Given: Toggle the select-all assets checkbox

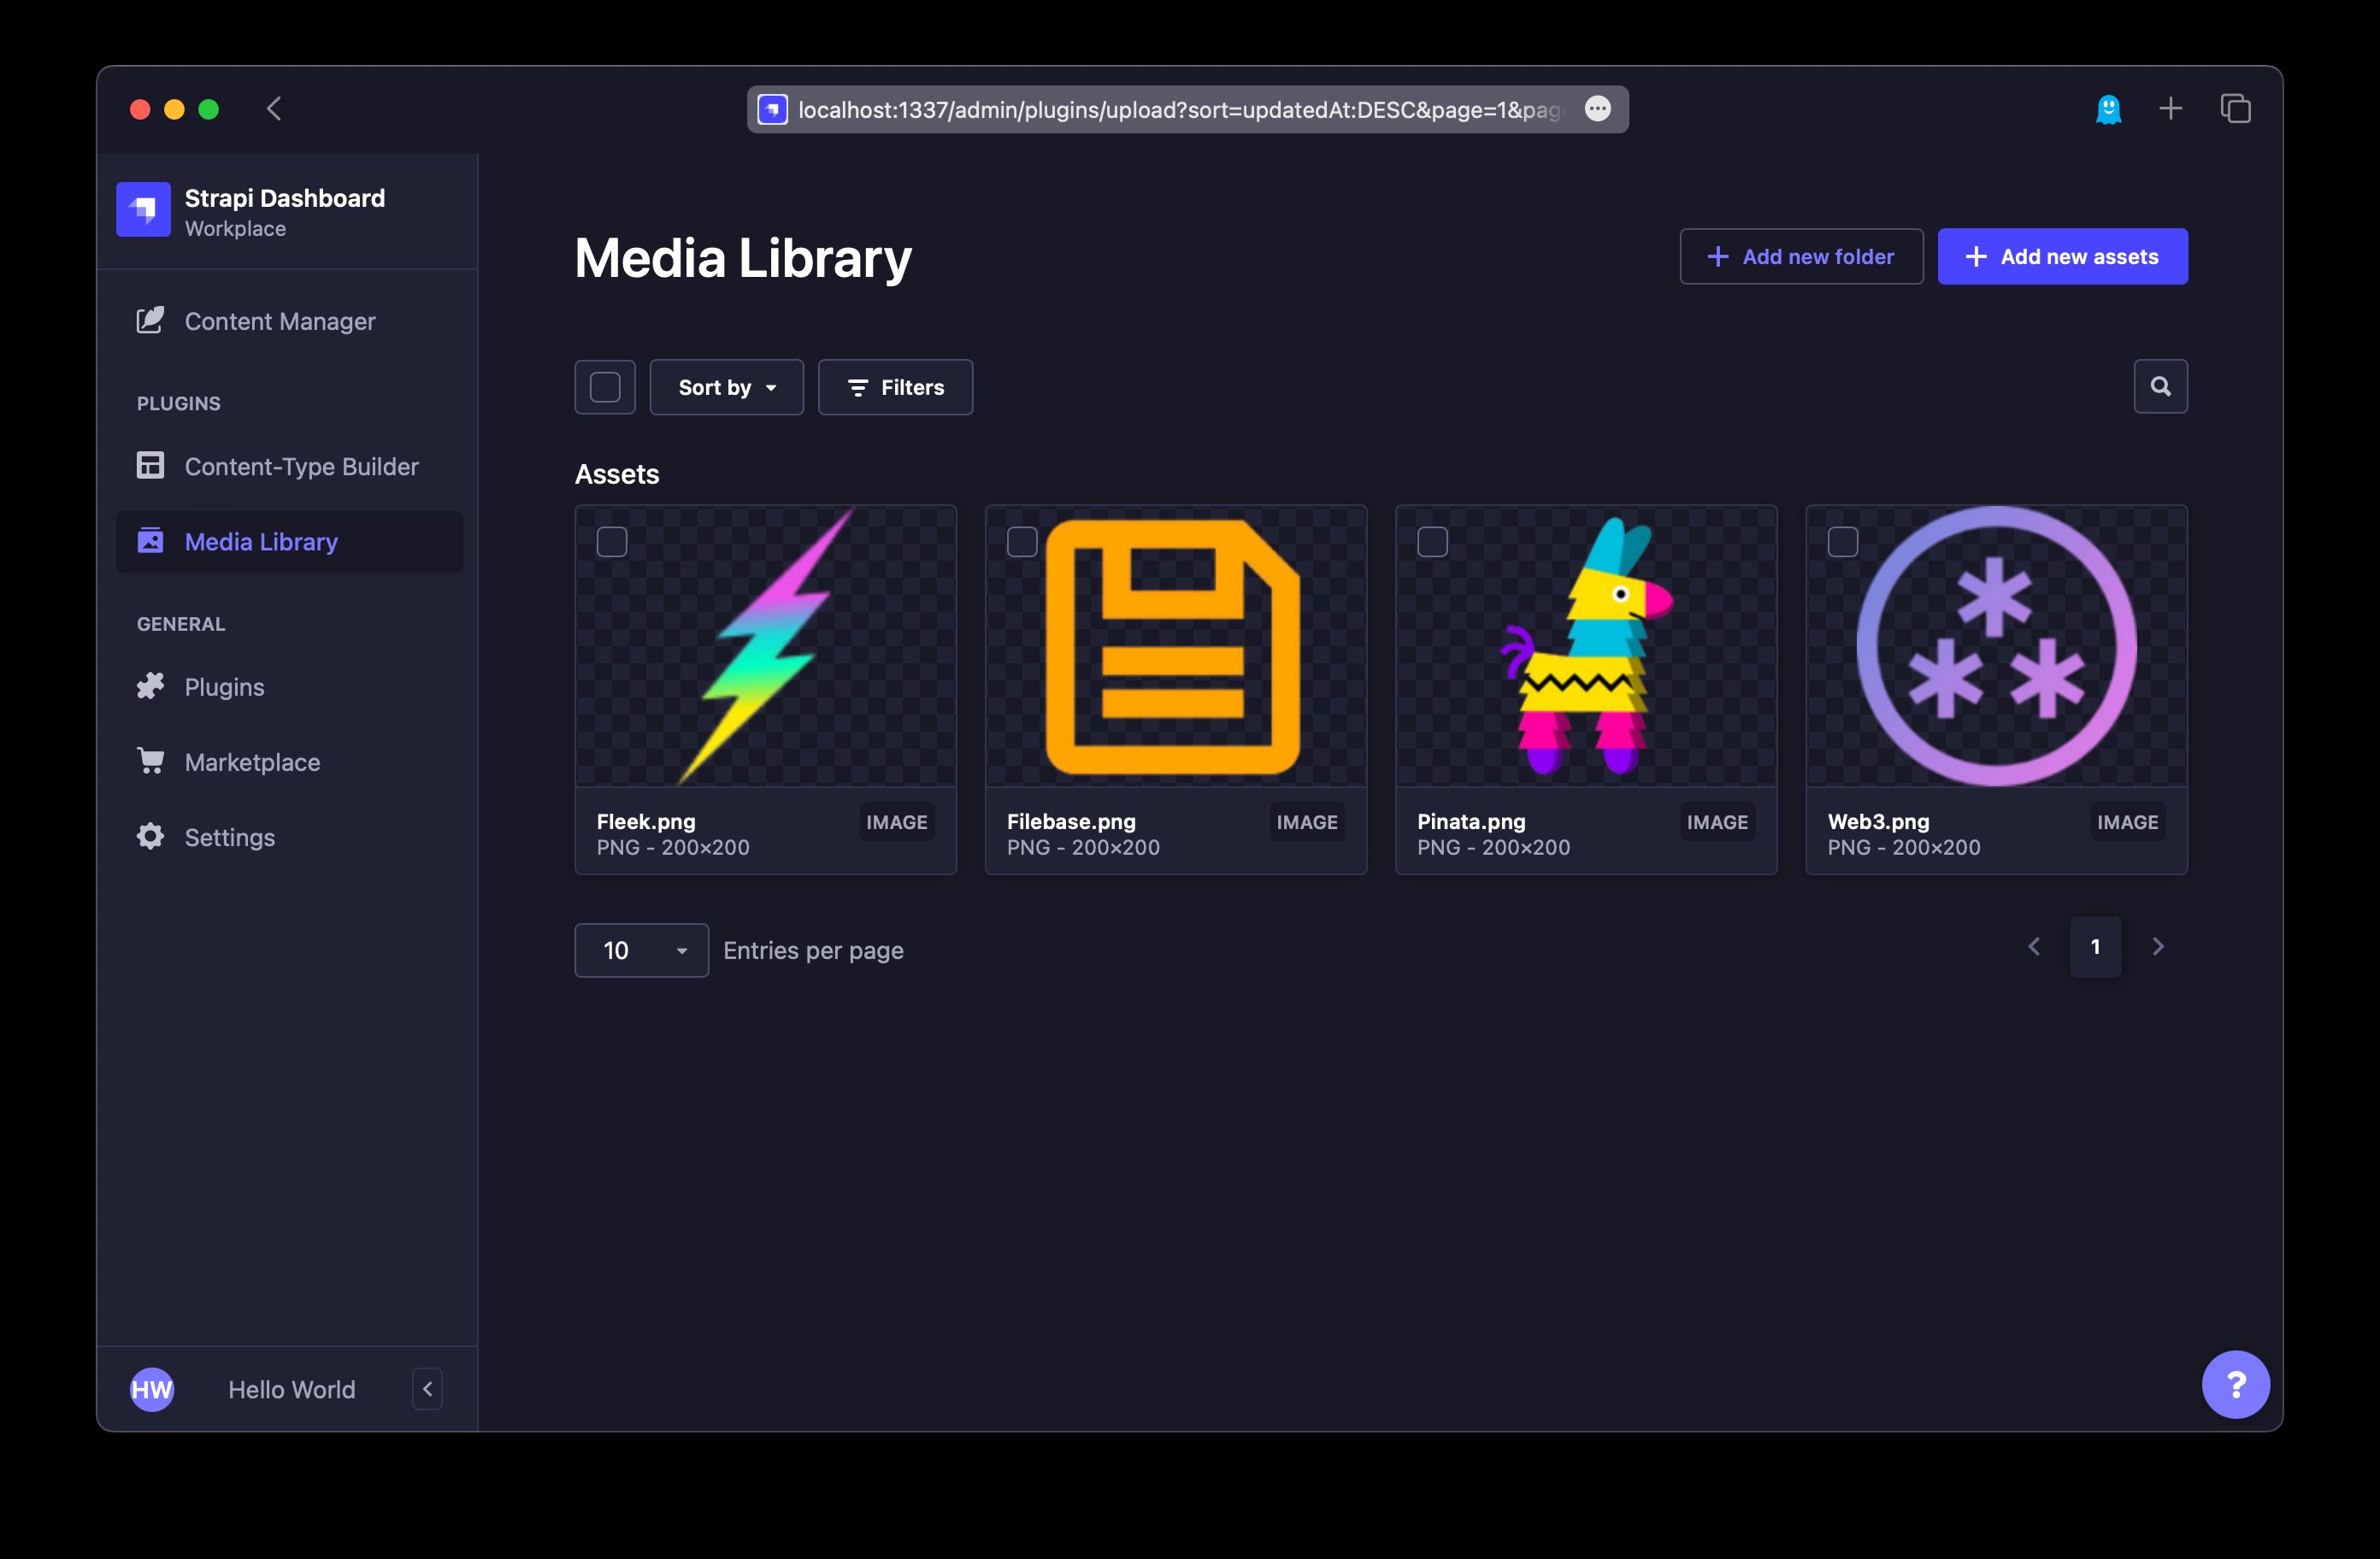Looking at the screenshot, I should point(605,387).
